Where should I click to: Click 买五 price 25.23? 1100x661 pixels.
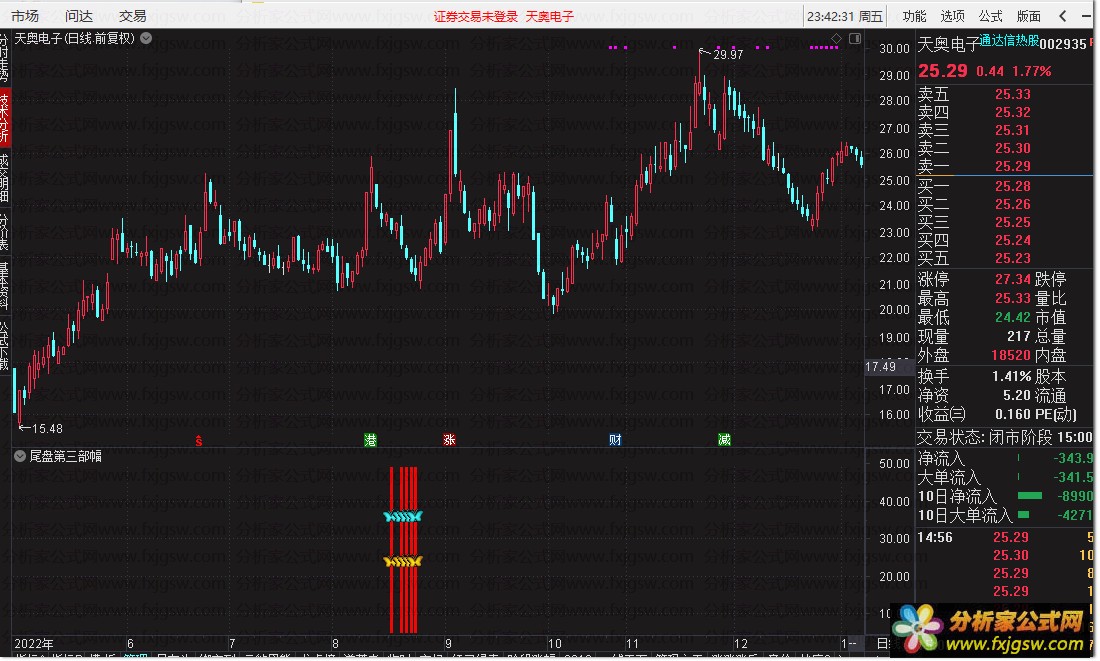click(x=1012, y=258)
